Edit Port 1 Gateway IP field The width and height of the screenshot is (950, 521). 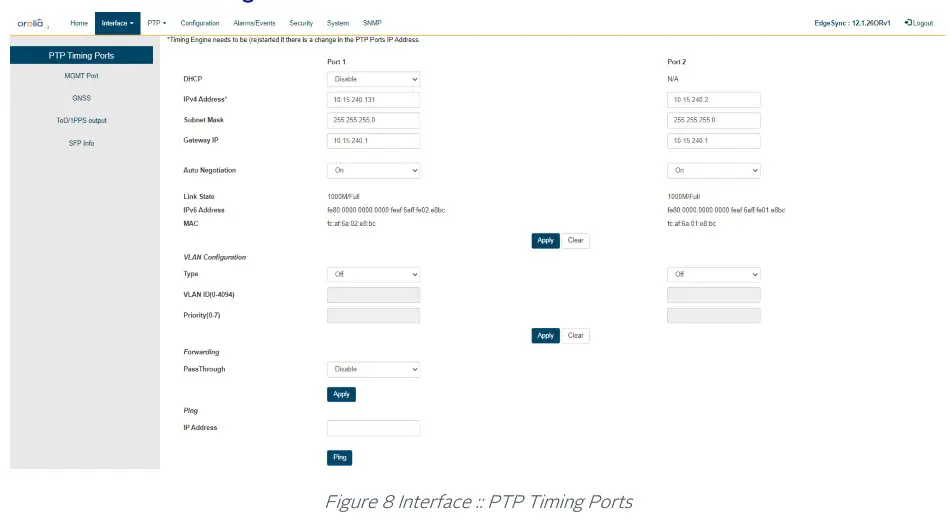[373, 141]
